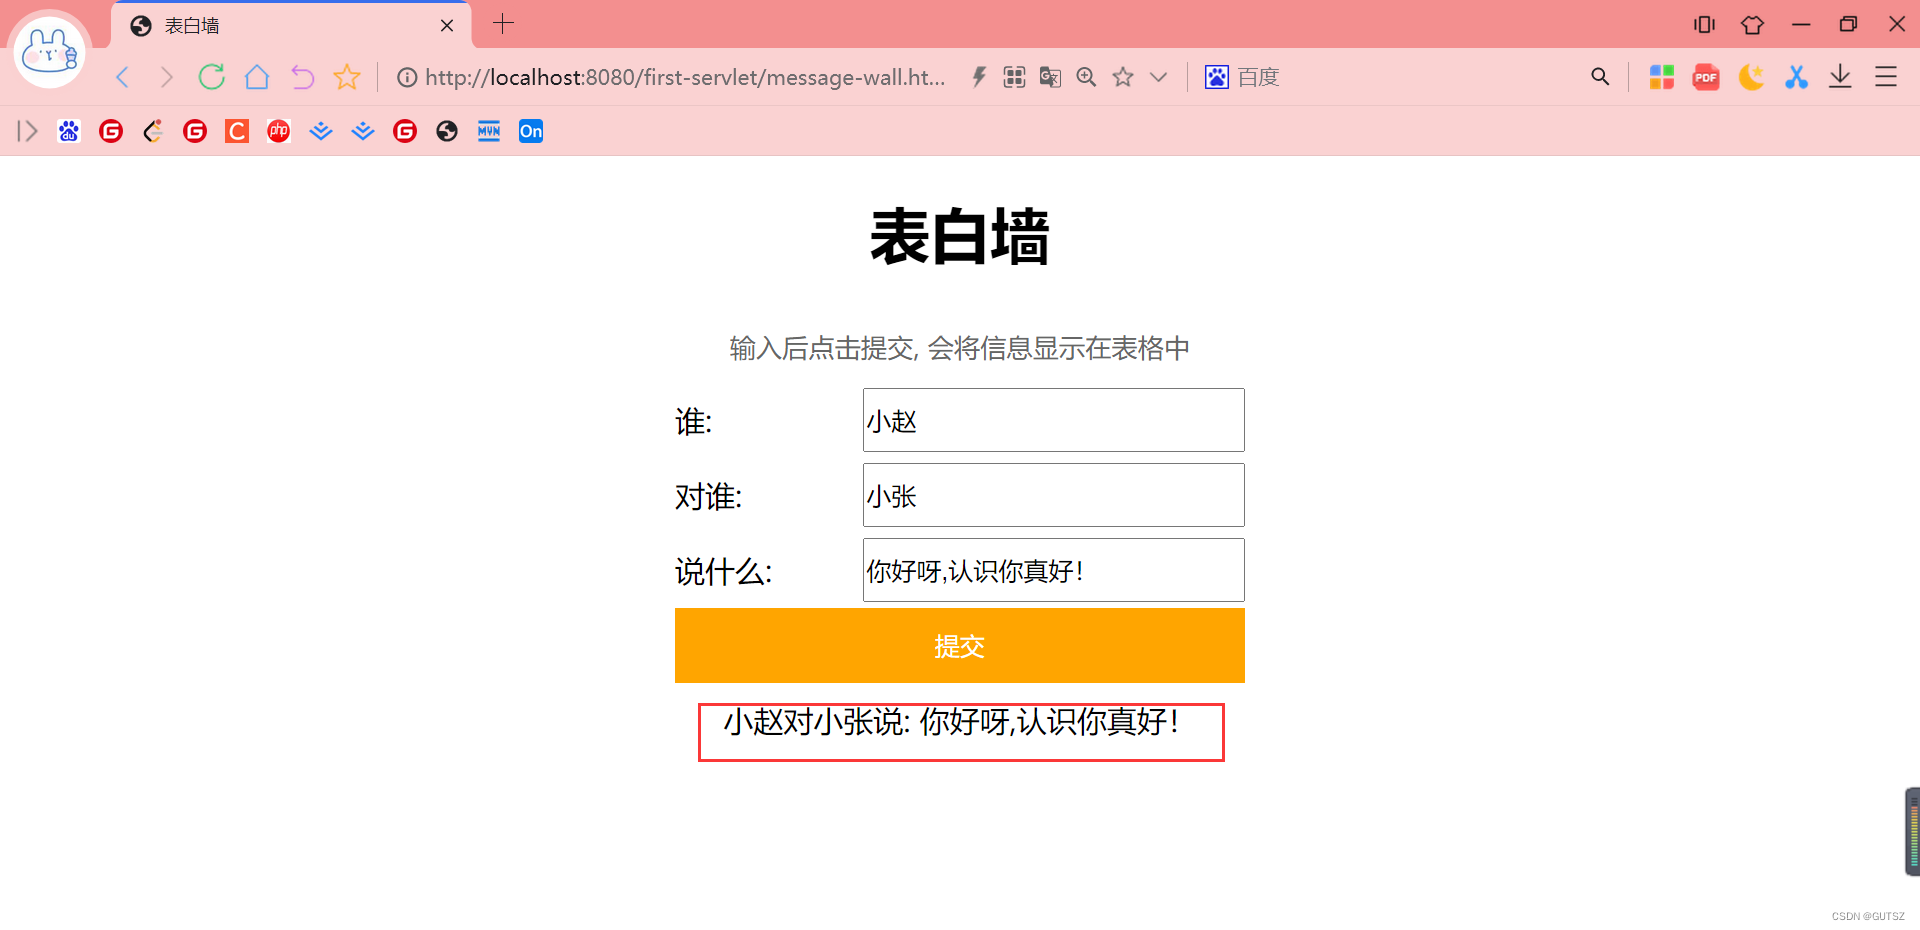The image size is (1920, 930).
Task: Click the 对谁: label
Action: pyautogui.click(x=709, y=497)
